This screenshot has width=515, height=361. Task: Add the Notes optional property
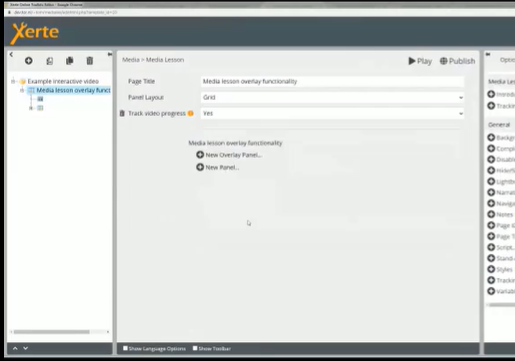coord(491,214)
